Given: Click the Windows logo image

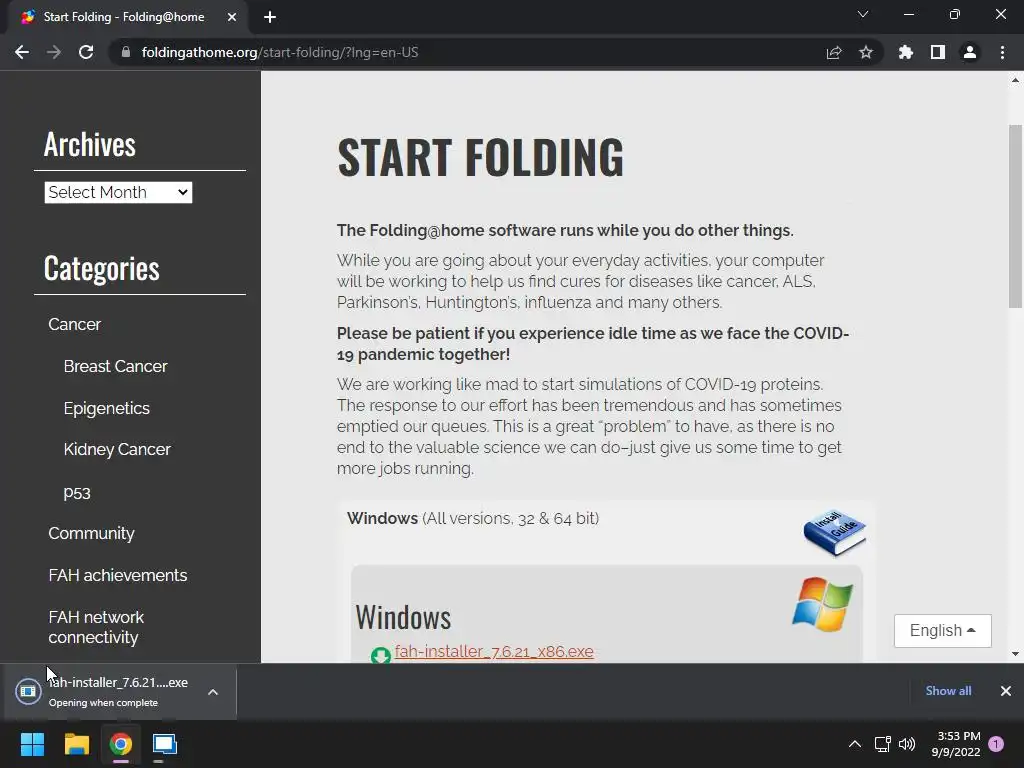Looking at the screenshot, I should coord(822,604).
